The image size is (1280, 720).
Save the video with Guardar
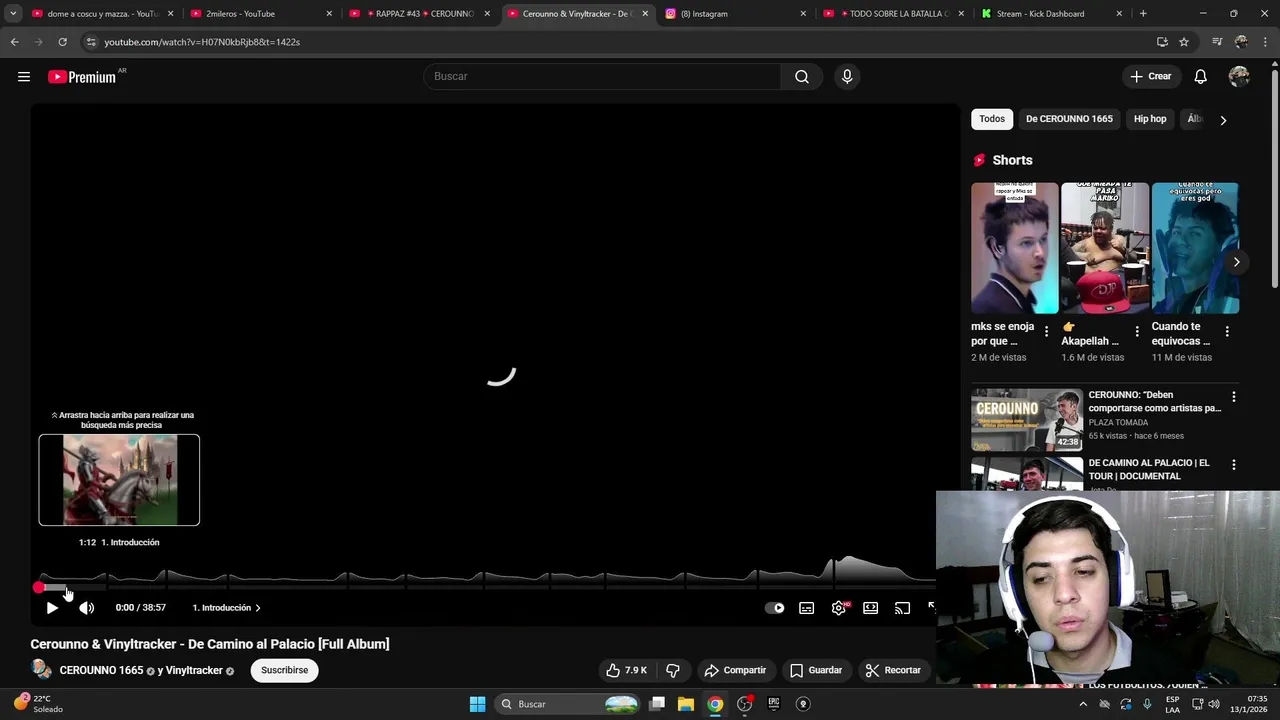pos(816,670)
